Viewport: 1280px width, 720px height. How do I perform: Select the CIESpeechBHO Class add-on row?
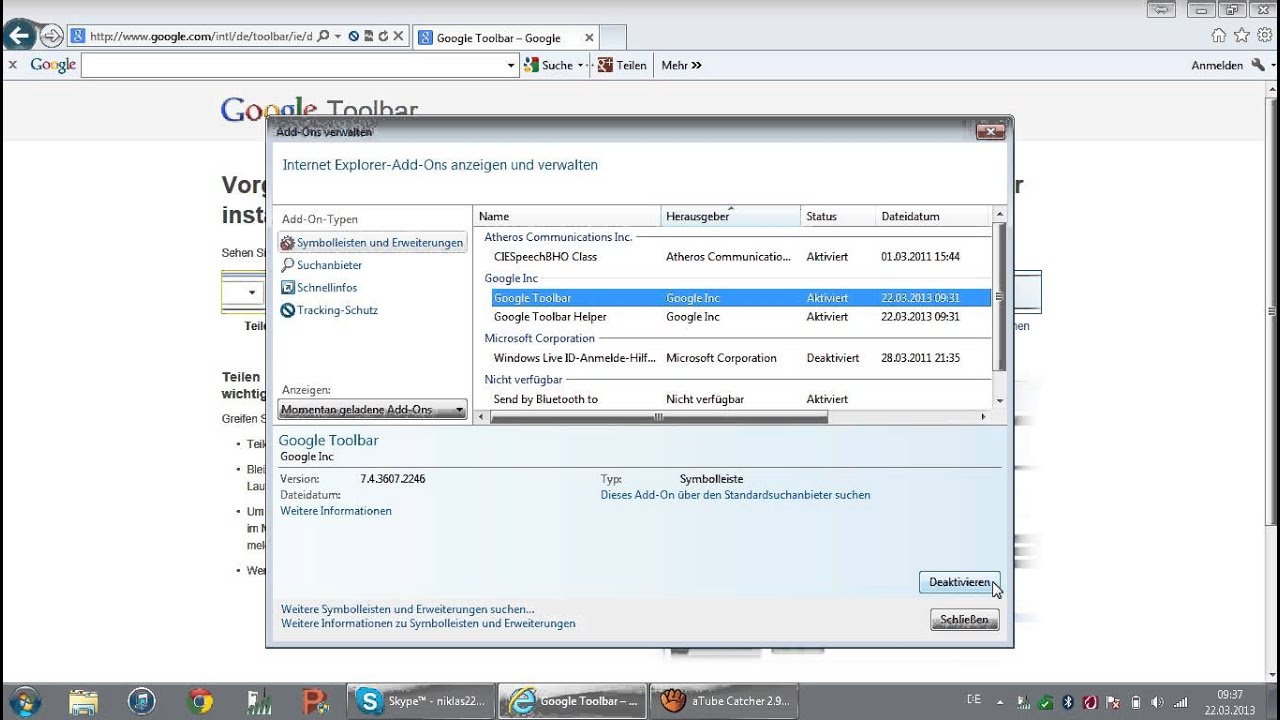[740, 257]
